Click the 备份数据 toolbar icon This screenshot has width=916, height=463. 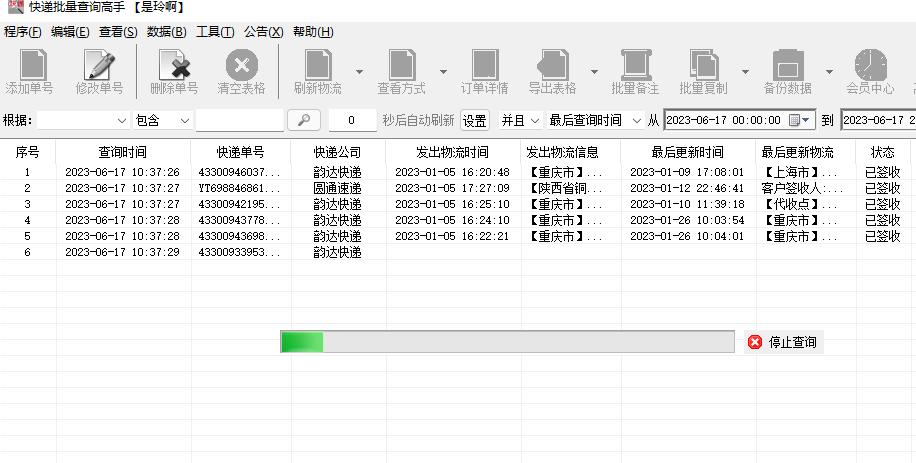(787, 64)
